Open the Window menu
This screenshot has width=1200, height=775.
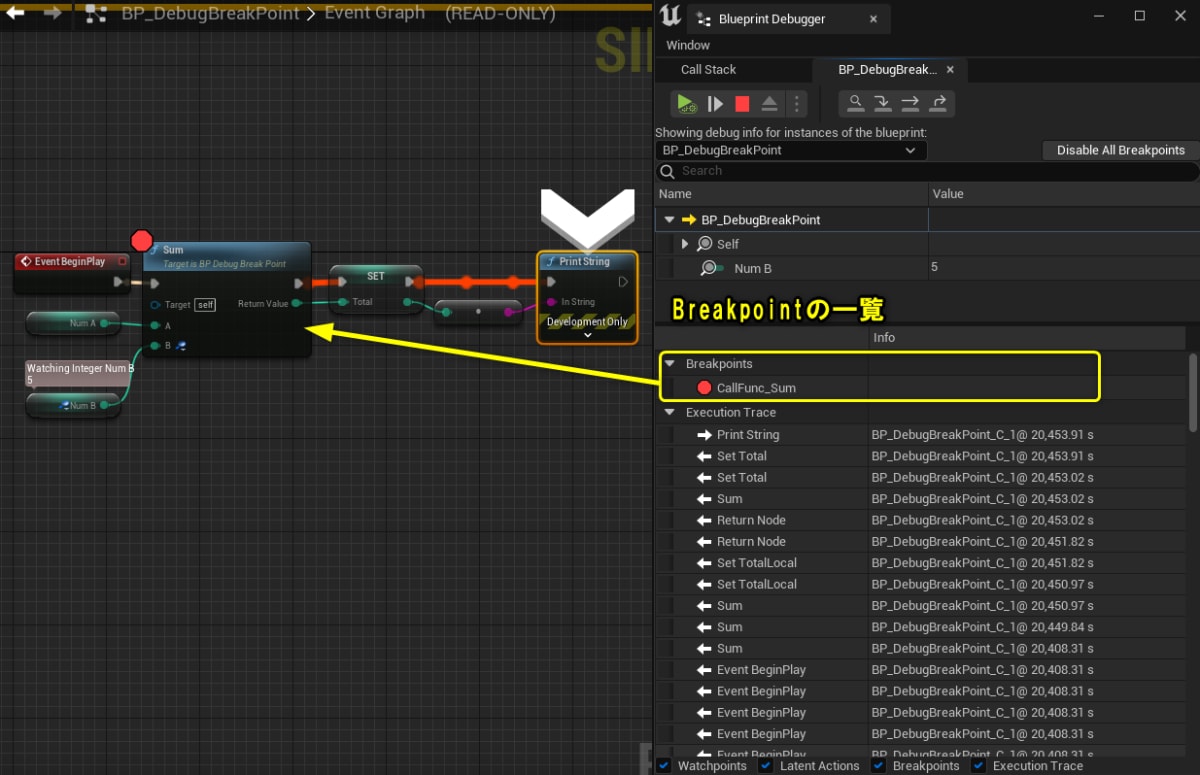[686, 45]
